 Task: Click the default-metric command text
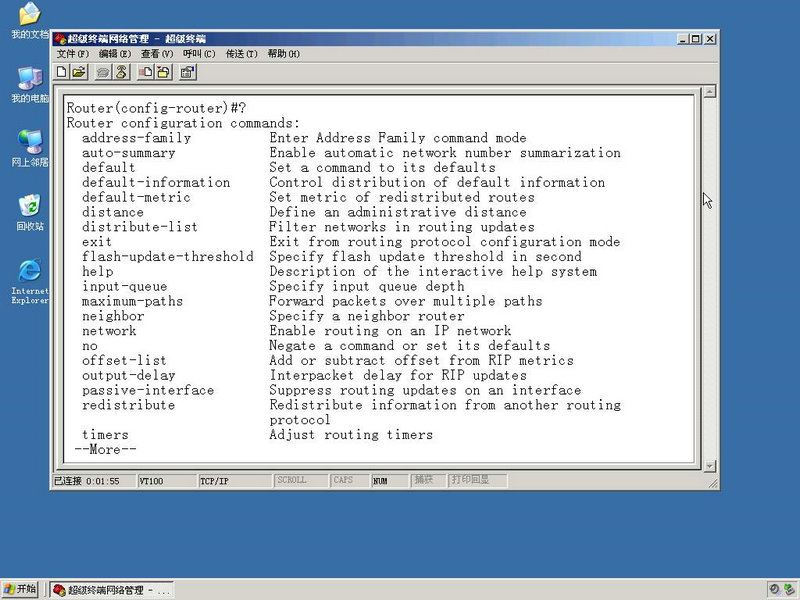pos(136,197)
